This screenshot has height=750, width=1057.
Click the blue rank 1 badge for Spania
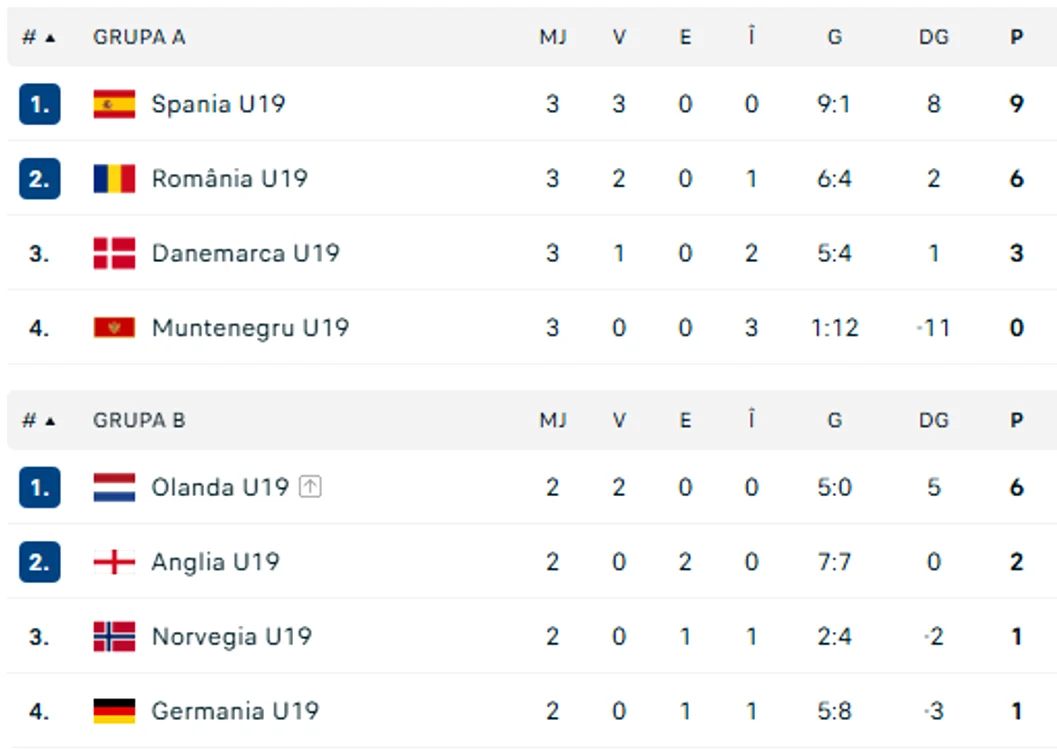coord(40,104)
